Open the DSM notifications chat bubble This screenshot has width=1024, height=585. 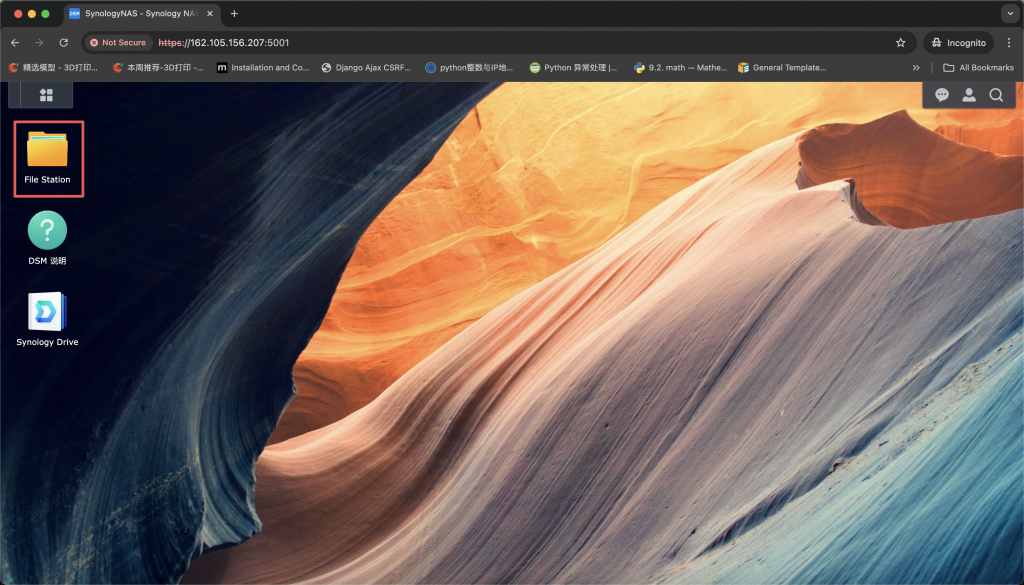[x=941, y=95]
